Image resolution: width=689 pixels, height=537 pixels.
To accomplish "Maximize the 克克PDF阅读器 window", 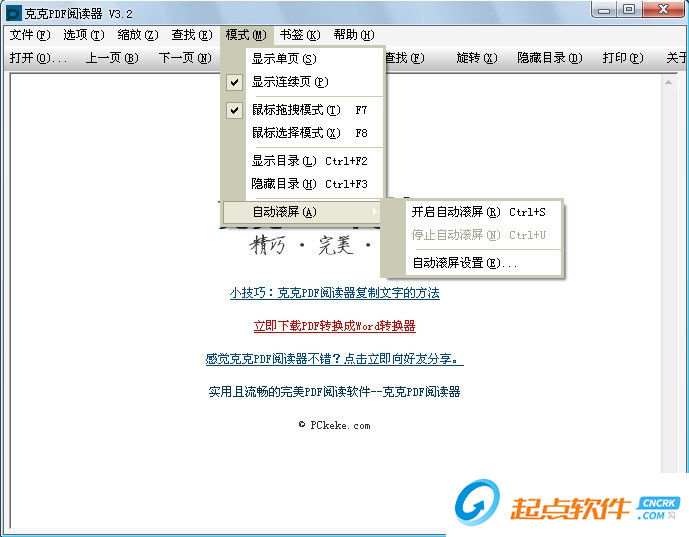I will click(629, 10).
